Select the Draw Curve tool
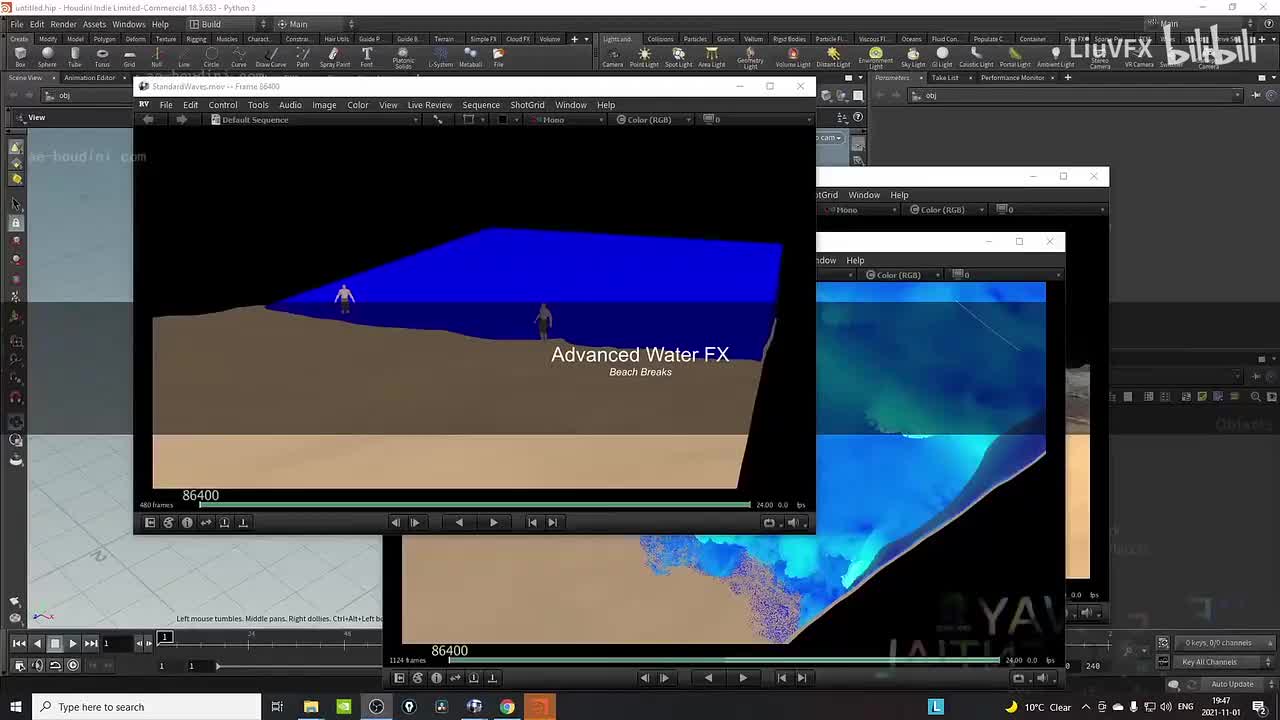 click(x=270, y=57)
